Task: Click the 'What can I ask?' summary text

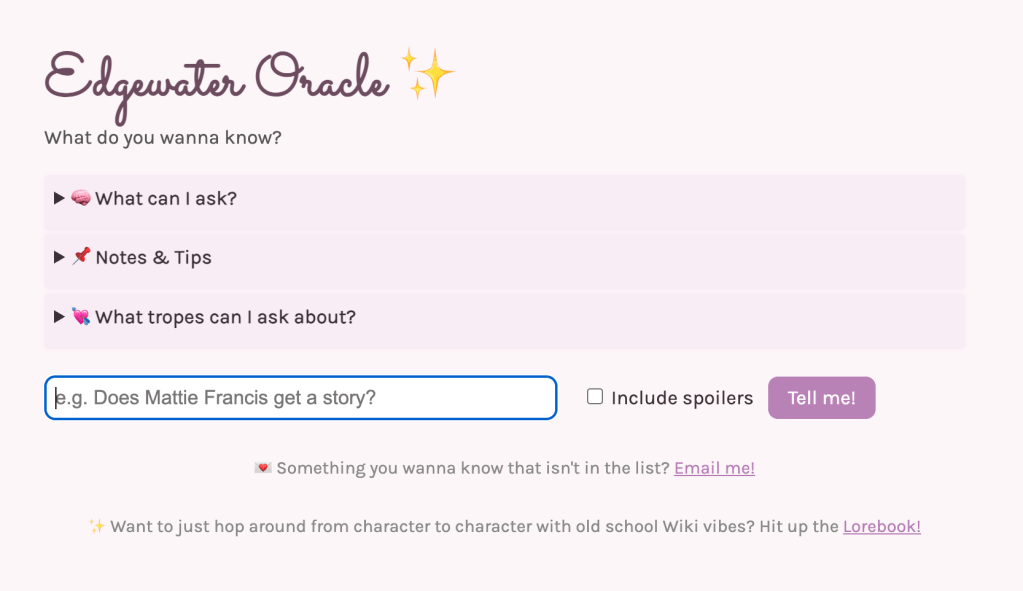Action: [166, 198]
